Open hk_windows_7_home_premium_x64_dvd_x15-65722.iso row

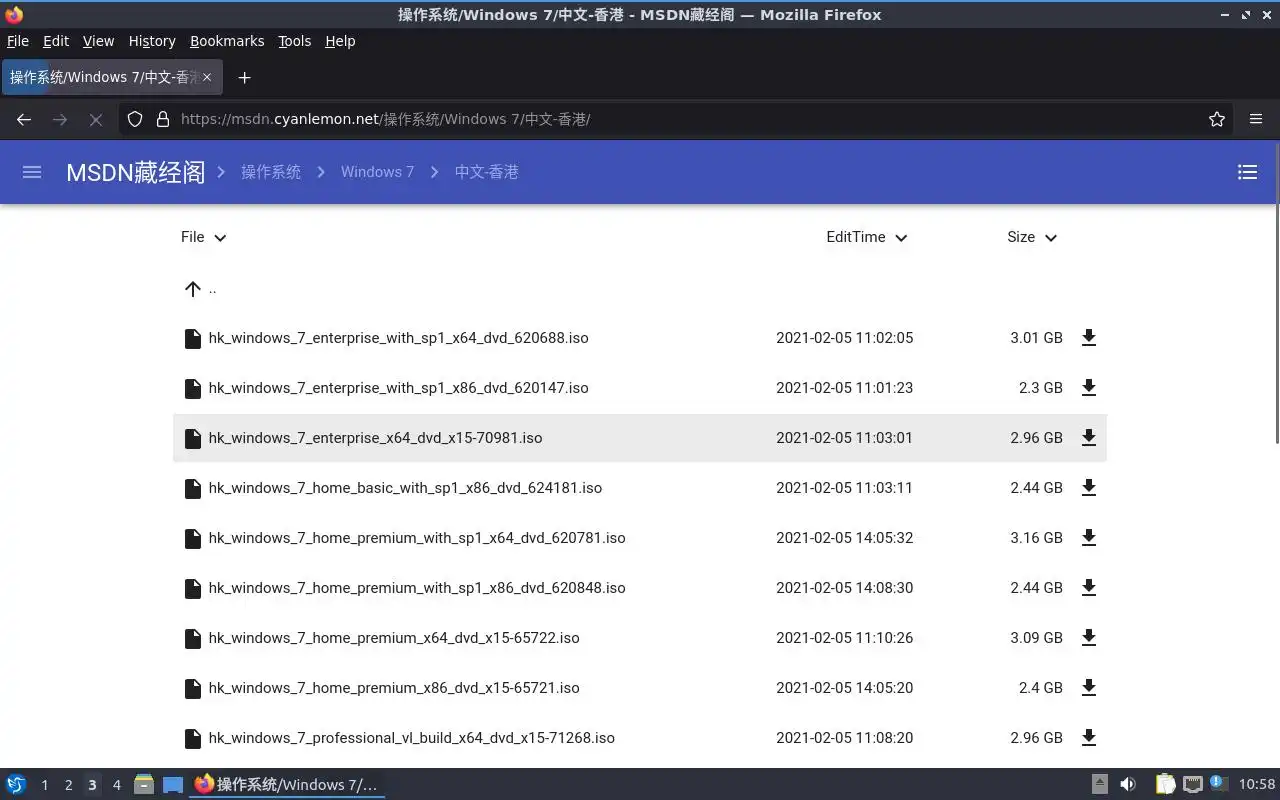[640, 638]
